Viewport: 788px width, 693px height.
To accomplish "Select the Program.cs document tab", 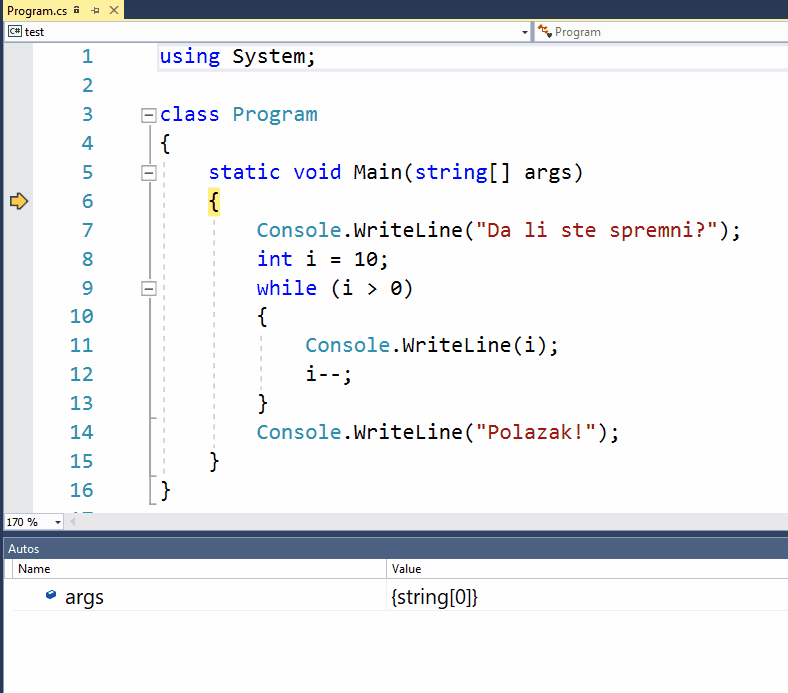I will [36, 10].
